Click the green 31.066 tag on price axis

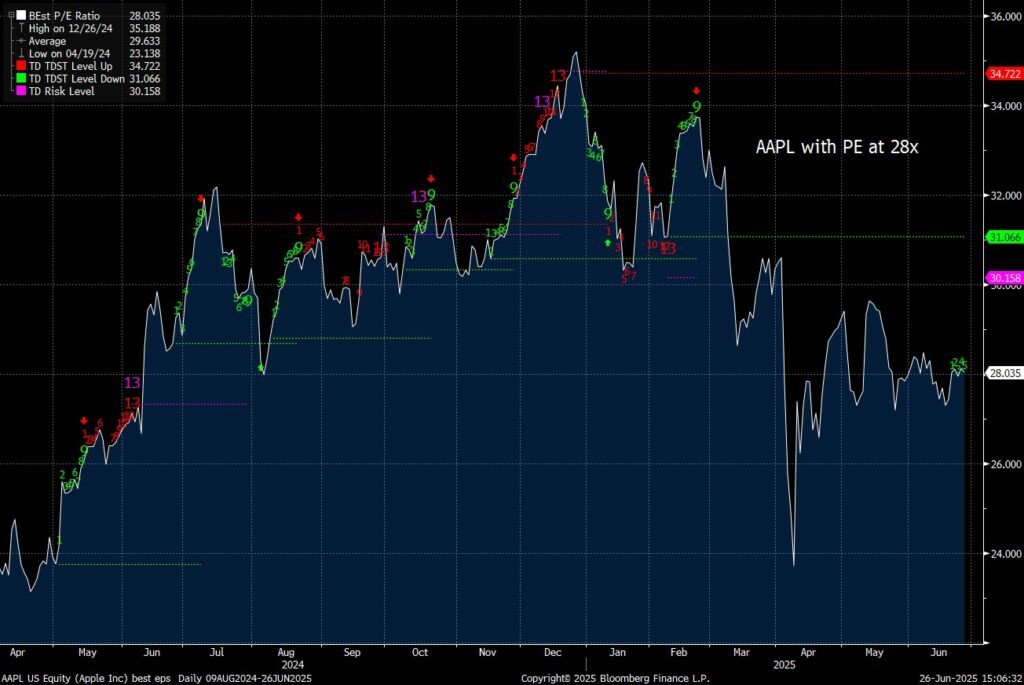[x=1004, y=237]
